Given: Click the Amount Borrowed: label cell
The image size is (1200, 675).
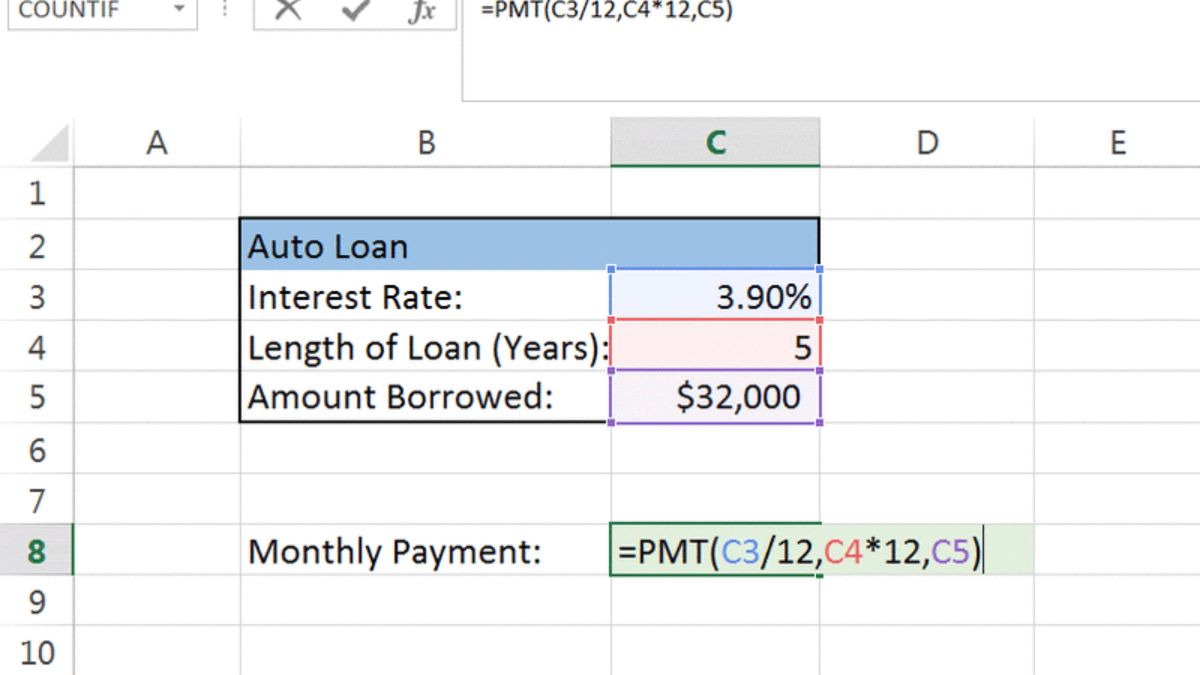Looking at the screenshot, I should pyautogui.click(x=425, y=398).
